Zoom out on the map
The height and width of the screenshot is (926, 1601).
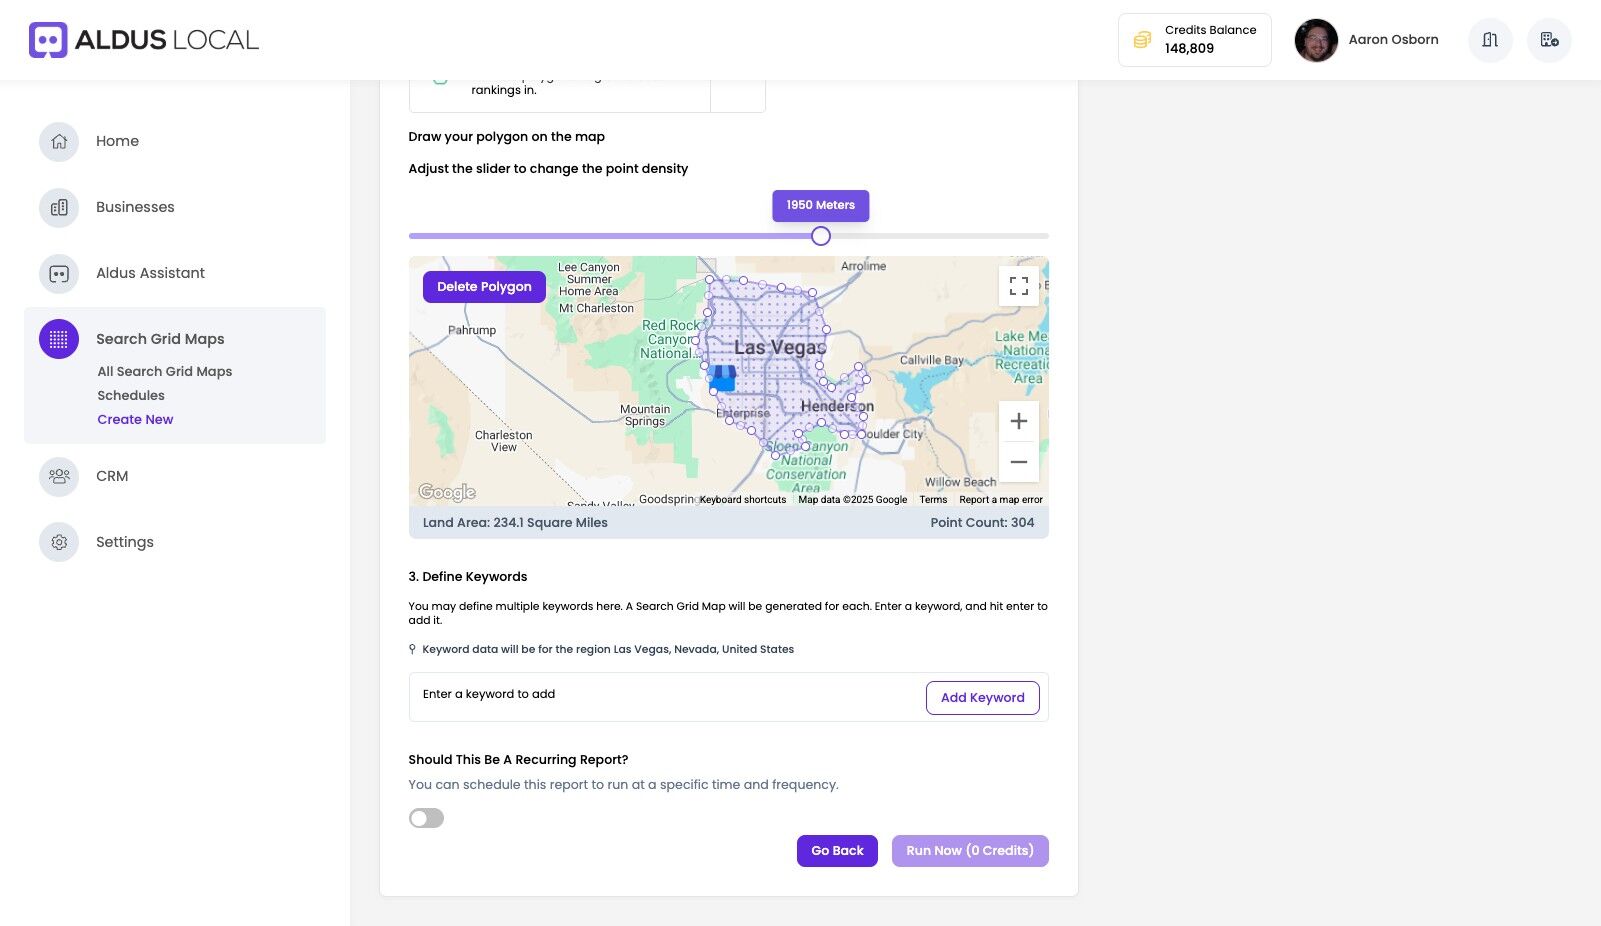coord(1018,462)
